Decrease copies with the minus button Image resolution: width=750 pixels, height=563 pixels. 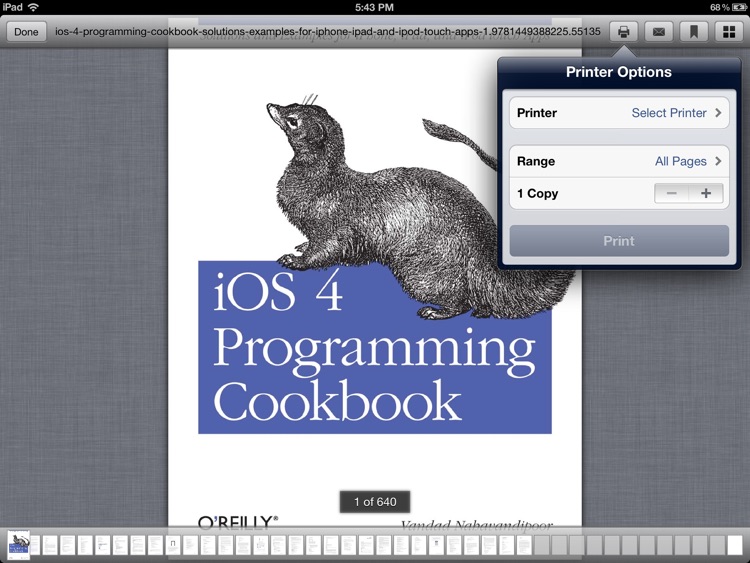672,193
